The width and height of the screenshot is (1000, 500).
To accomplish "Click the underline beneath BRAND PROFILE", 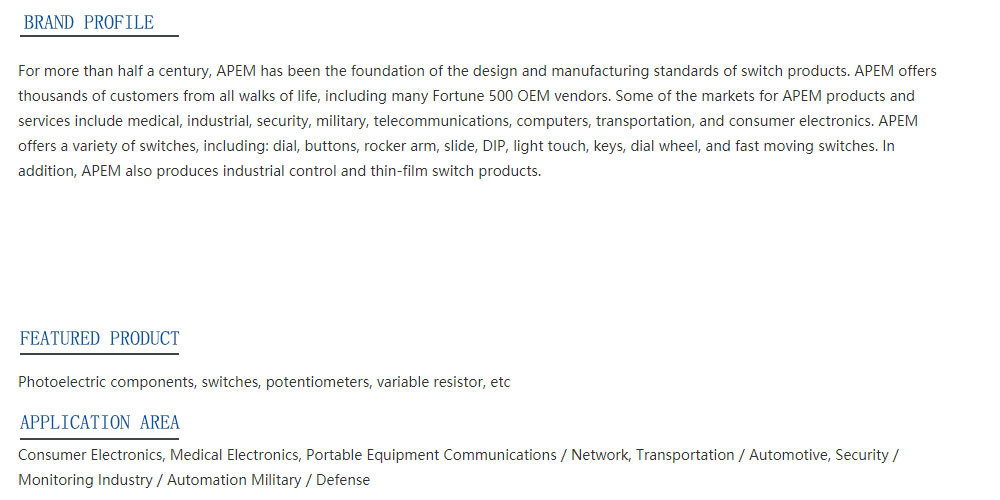I will point(99,36).
